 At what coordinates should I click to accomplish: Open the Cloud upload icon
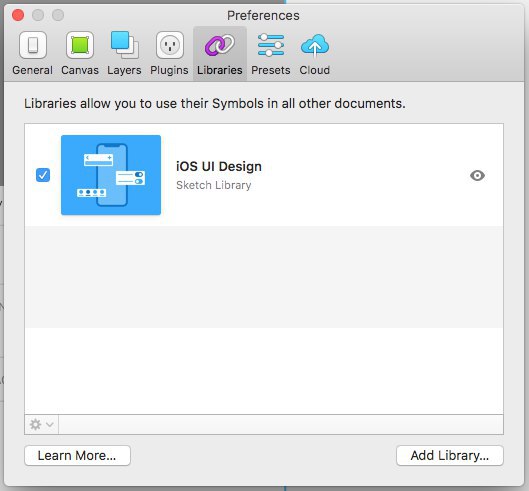(x=314, y=45)
